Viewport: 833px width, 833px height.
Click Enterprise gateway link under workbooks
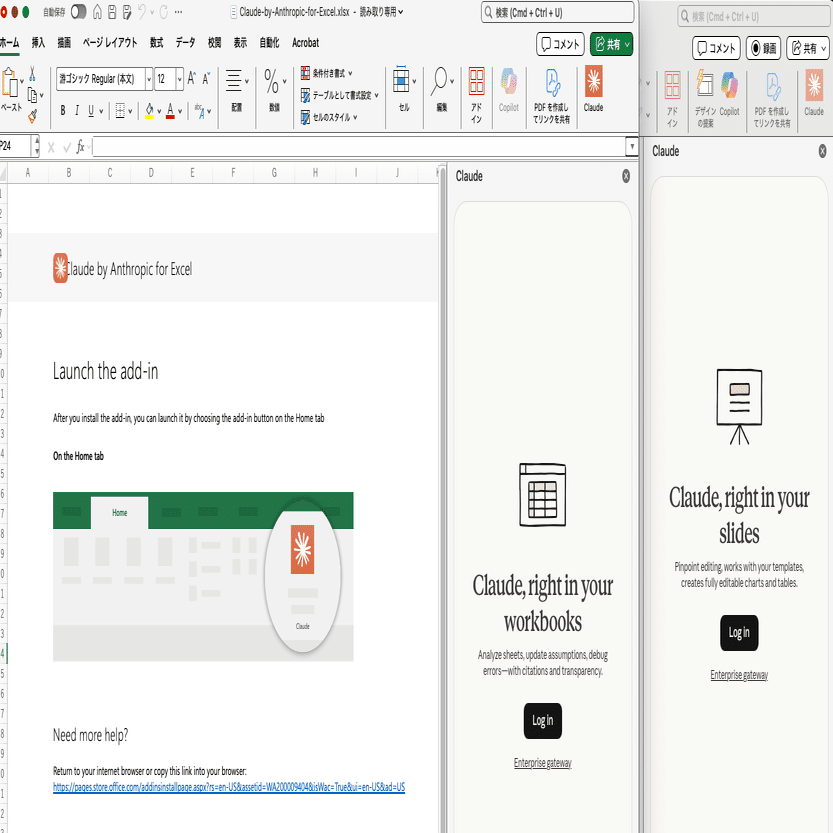coord(542,763)
